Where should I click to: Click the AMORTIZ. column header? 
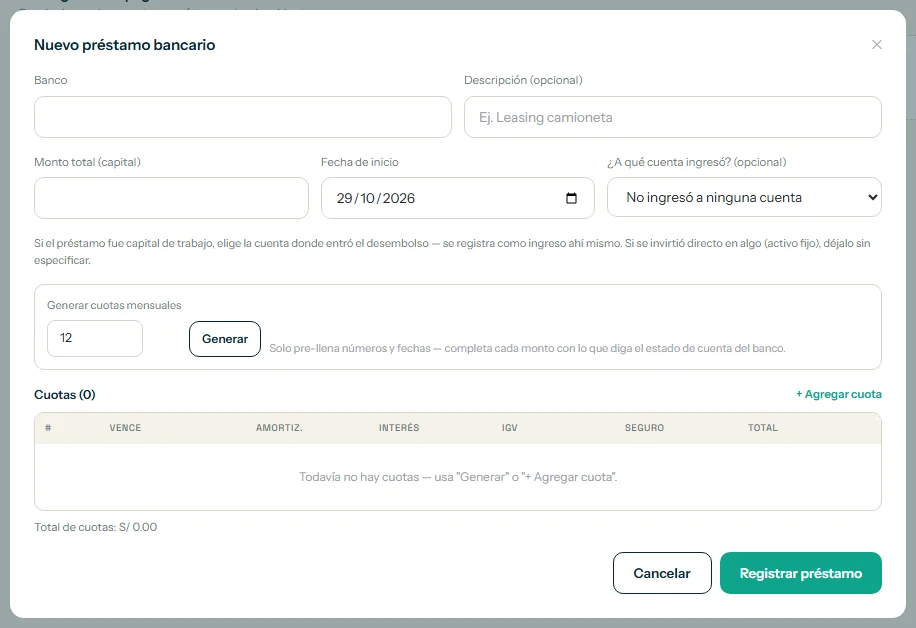[279, 428]
